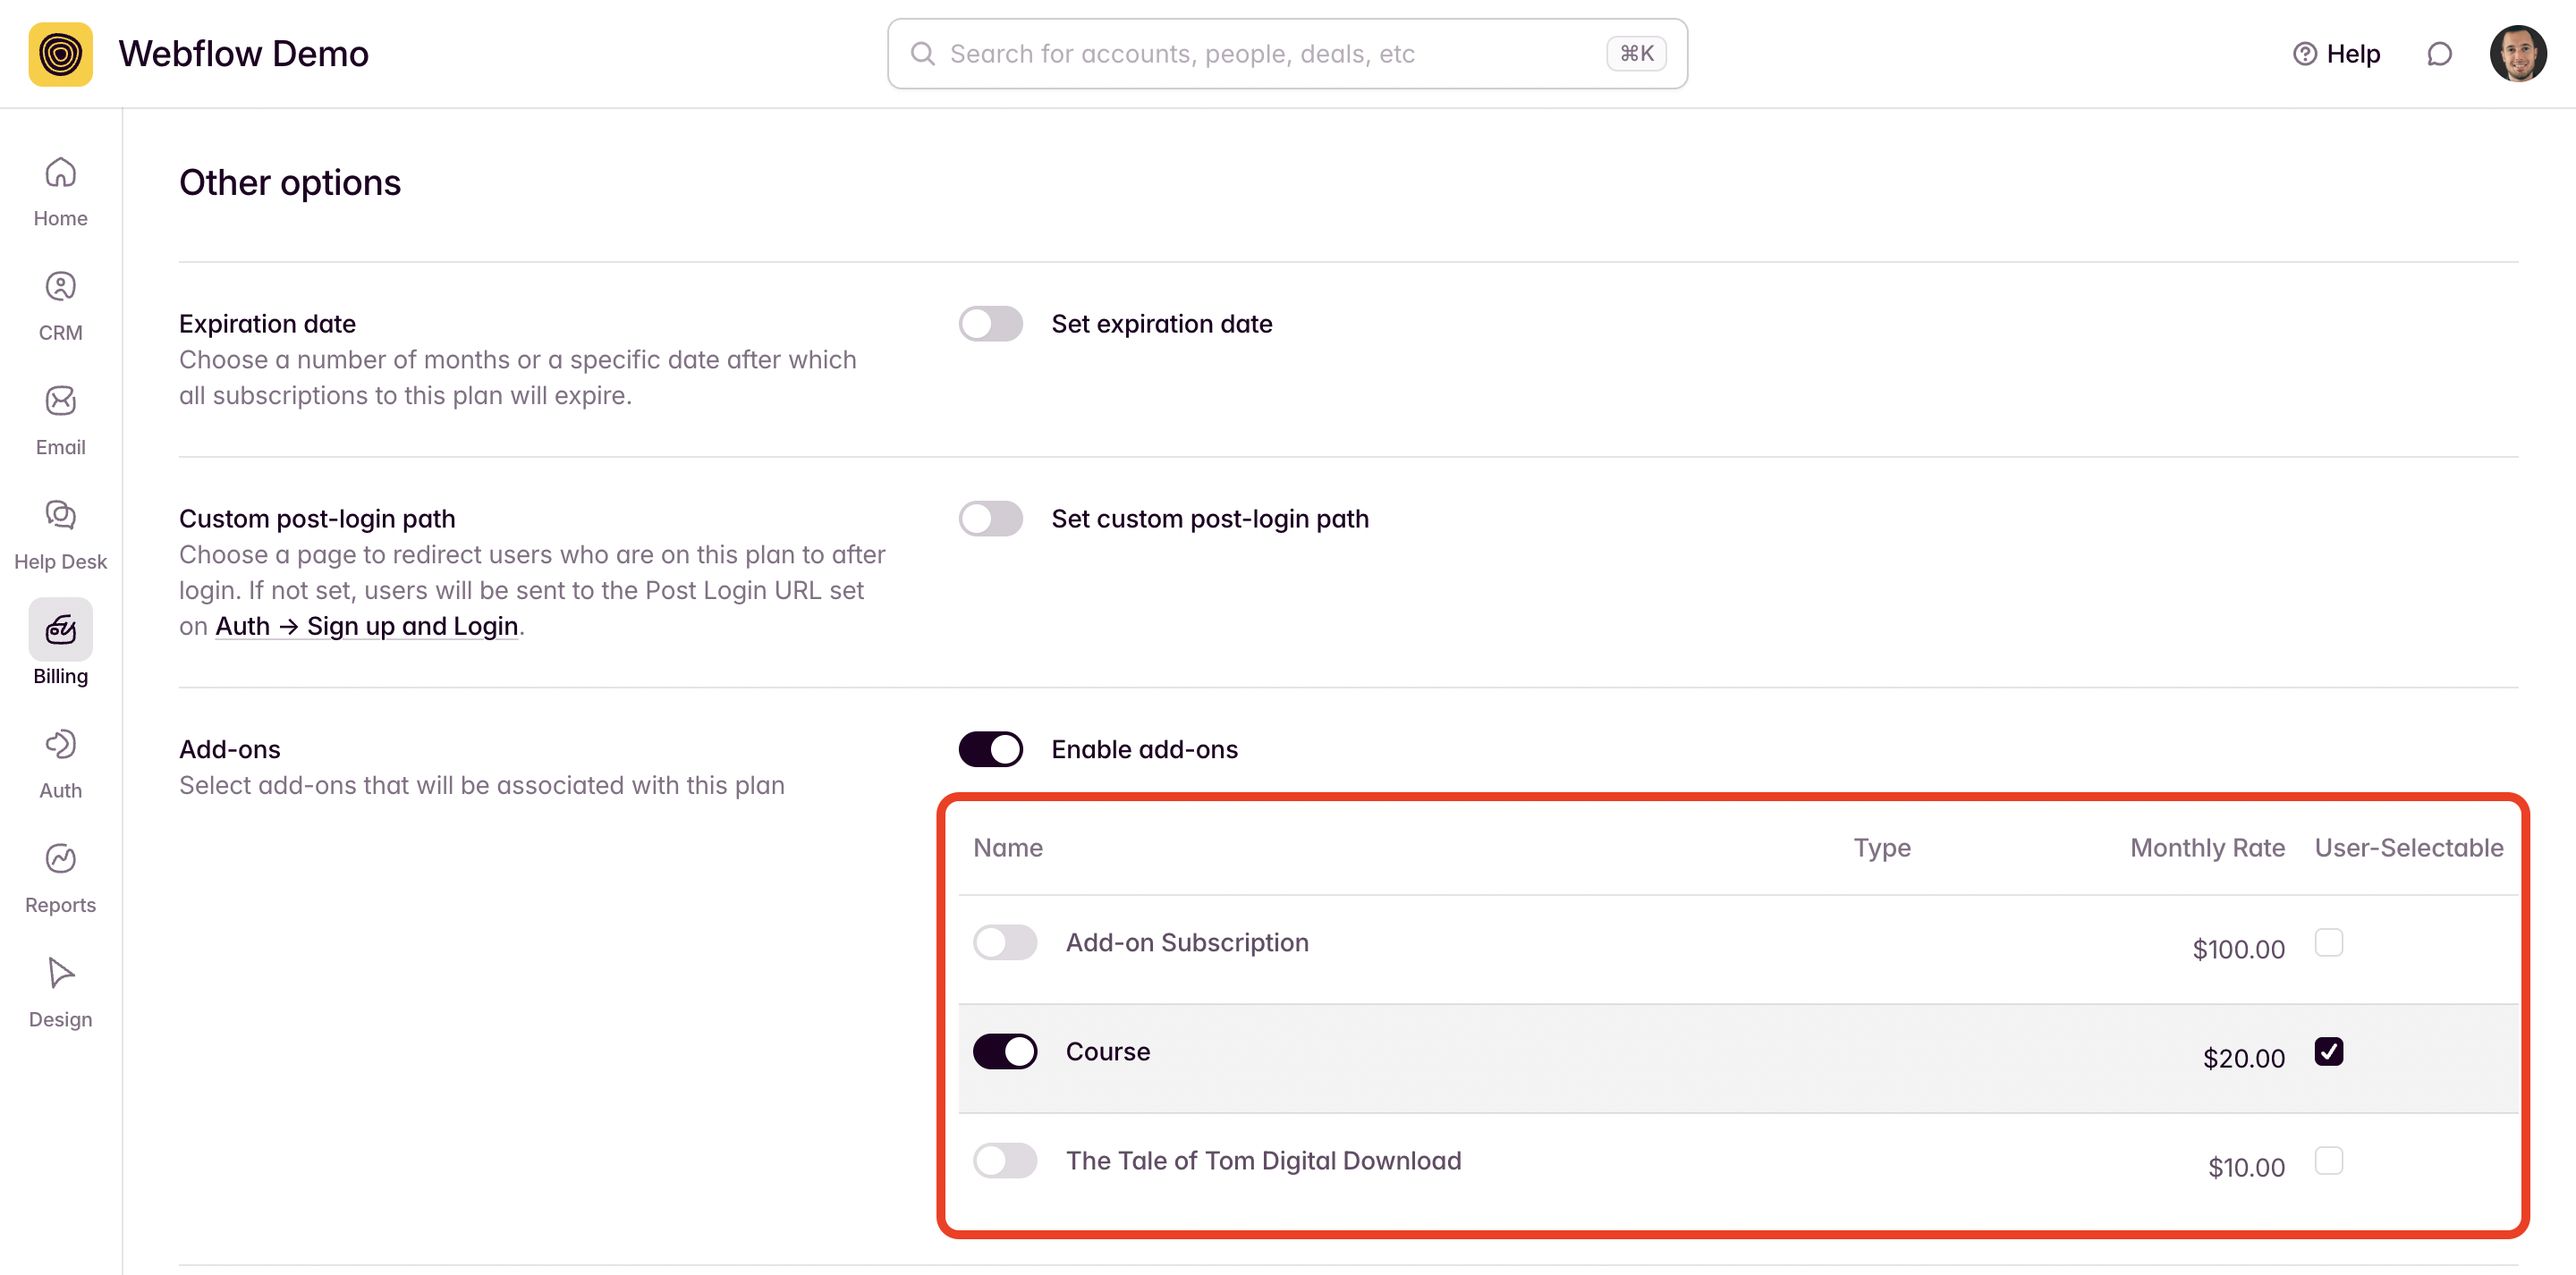The height and width of the screenshot is (1275, 2576).
Task: Click the Webflow Demo logo icon
Action: coord(60,54)
